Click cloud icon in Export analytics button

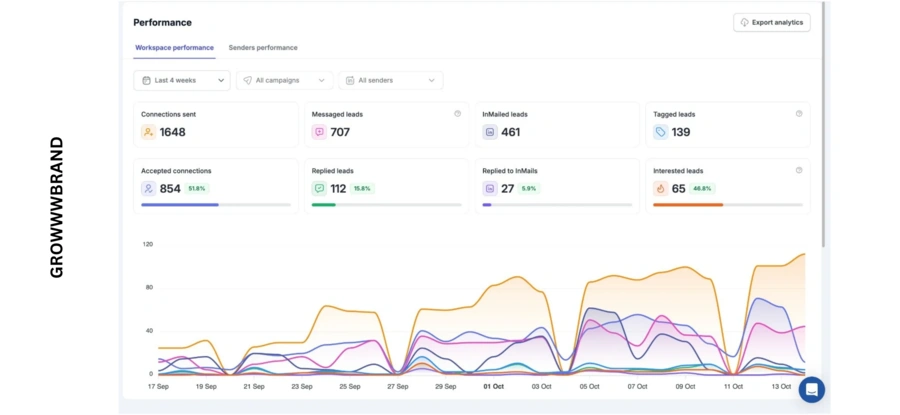[744, 22]
